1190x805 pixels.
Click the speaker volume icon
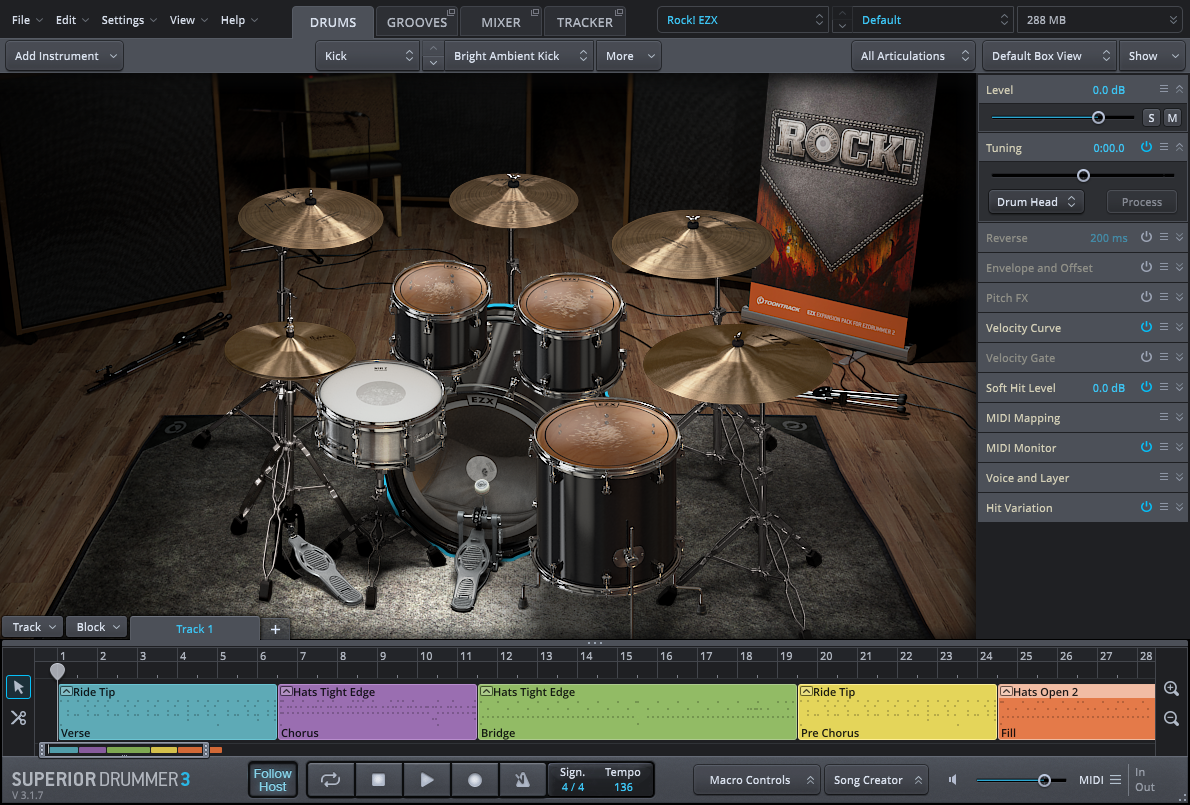953,780
